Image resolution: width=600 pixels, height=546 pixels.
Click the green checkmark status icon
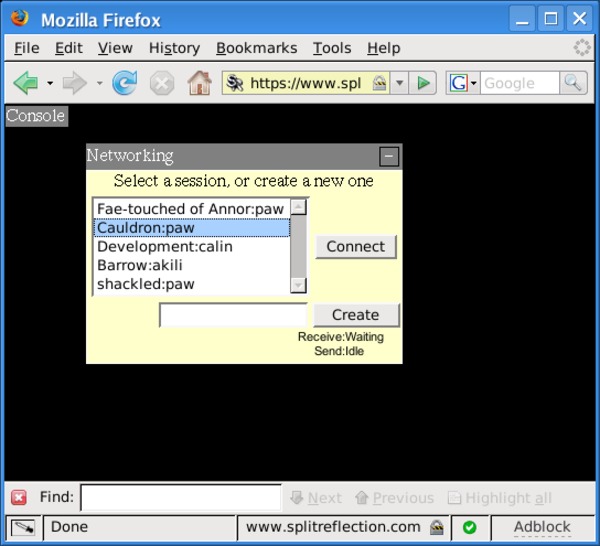coord(470,528)
